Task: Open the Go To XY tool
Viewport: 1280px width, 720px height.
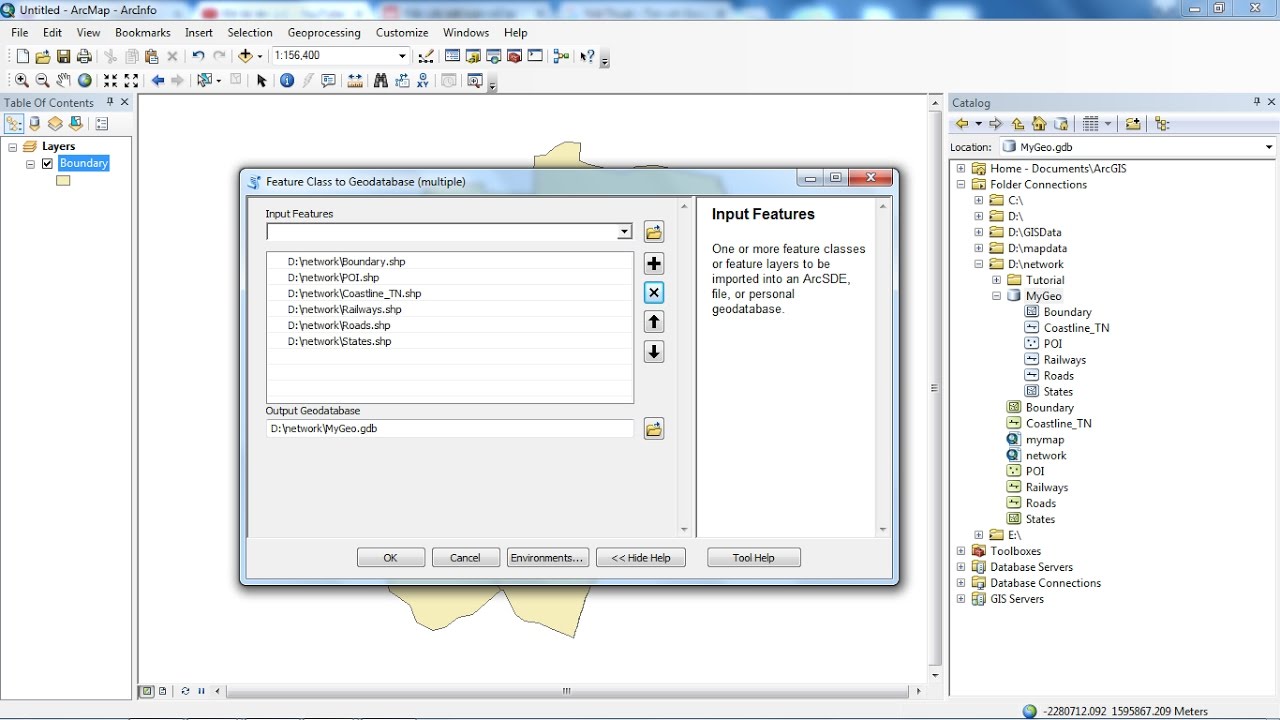Action: click(423, 81)
